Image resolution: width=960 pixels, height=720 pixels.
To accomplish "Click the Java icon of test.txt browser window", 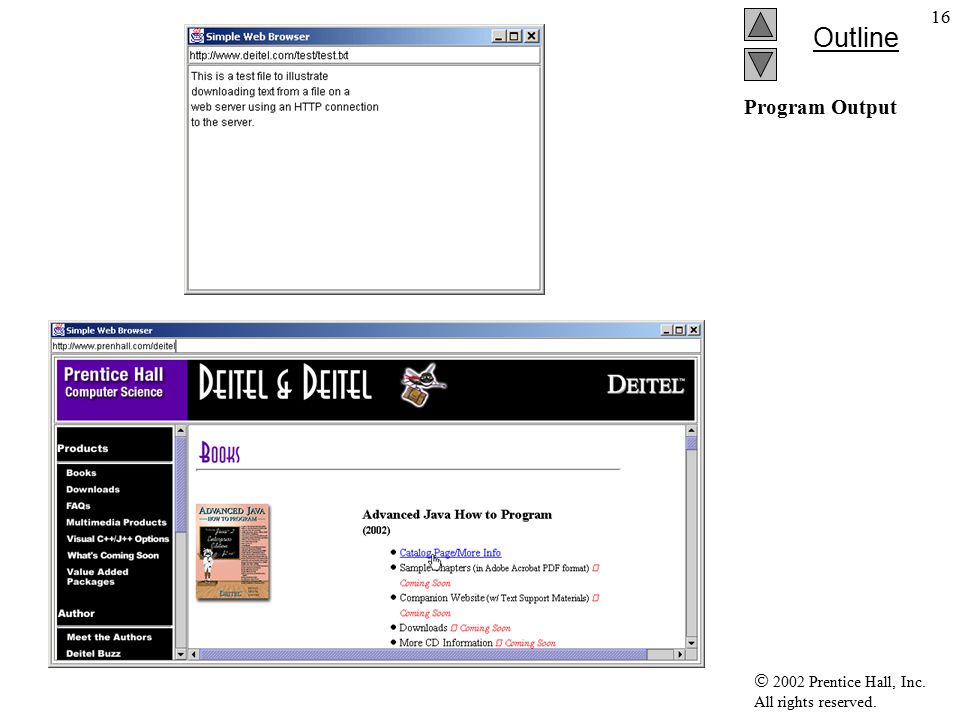I will (197, 36).
